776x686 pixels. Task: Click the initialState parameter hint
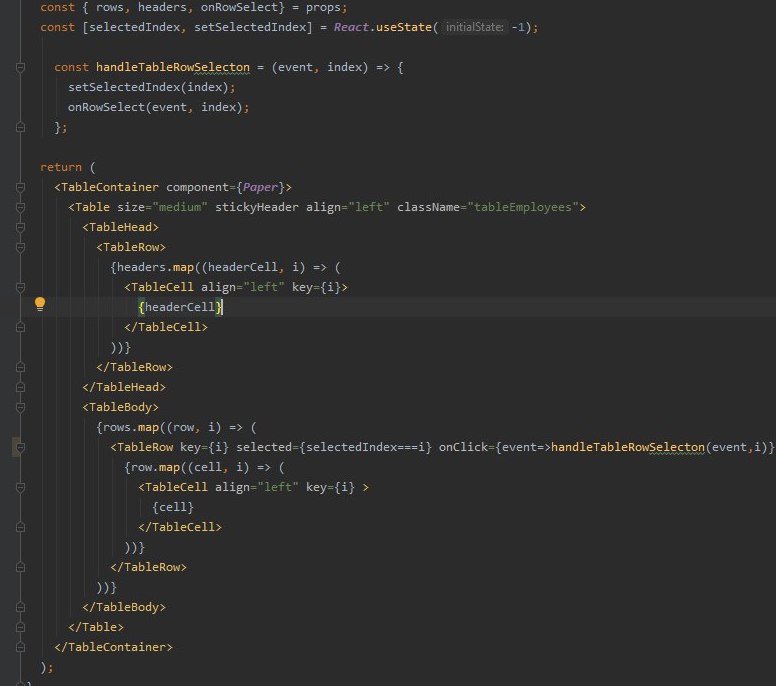click(x=474, y=27)
